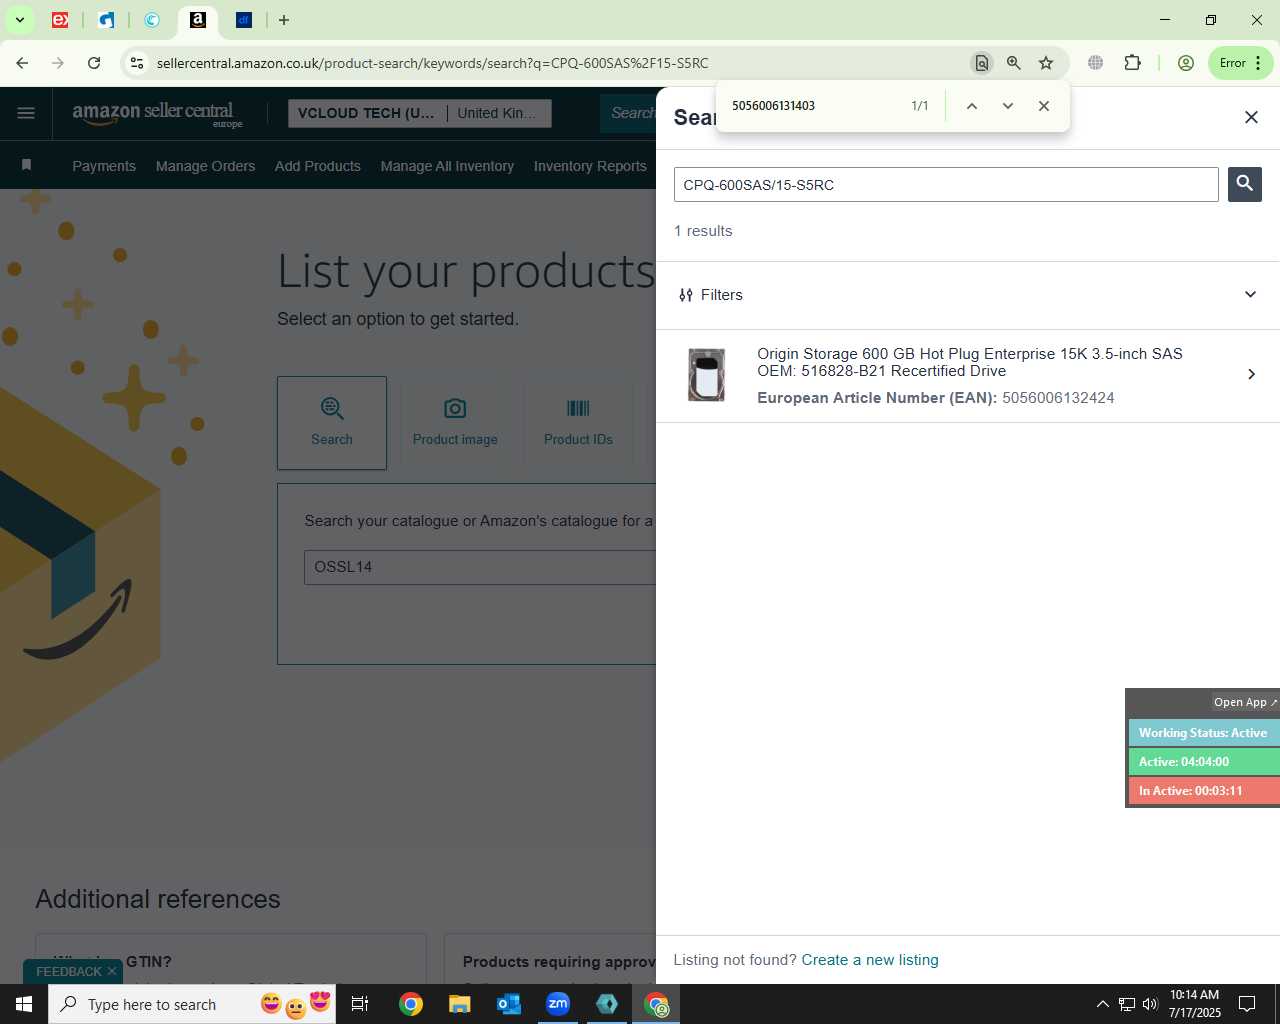Open the Windows Start menu
Screen dimensions: 1280x1024
coord(24,1004)
